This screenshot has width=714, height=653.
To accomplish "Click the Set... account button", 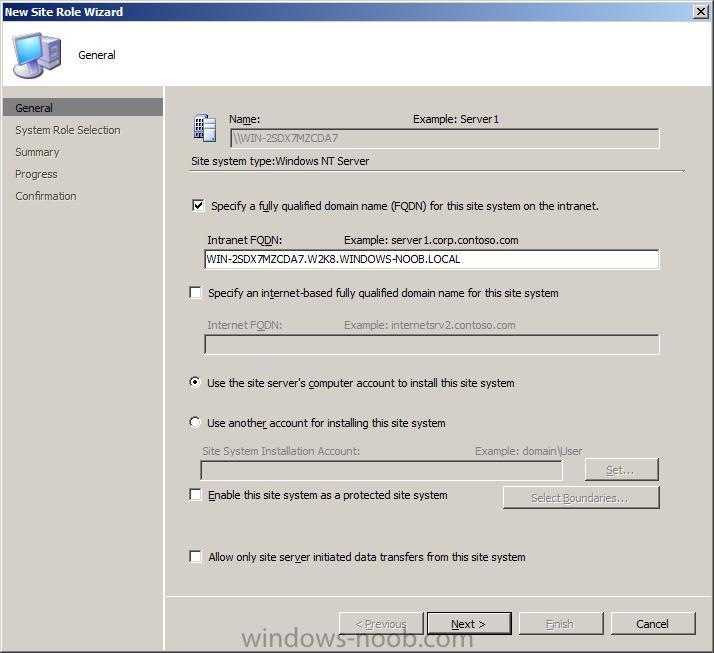I will [622, 469].
